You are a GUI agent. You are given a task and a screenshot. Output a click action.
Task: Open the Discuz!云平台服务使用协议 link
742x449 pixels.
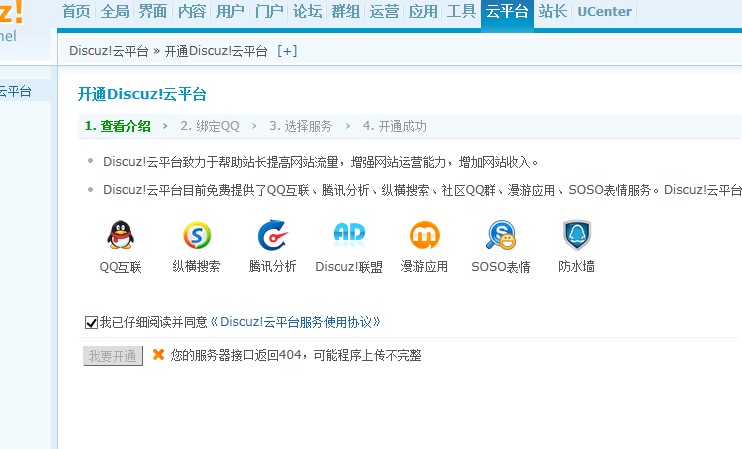point(295,322)
